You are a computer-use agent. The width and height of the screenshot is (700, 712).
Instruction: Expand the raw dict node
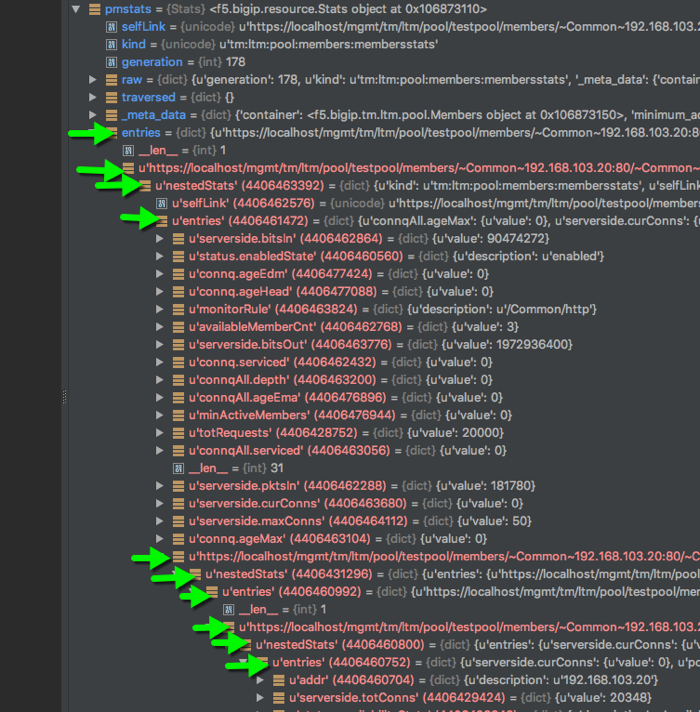pos(93,80)
